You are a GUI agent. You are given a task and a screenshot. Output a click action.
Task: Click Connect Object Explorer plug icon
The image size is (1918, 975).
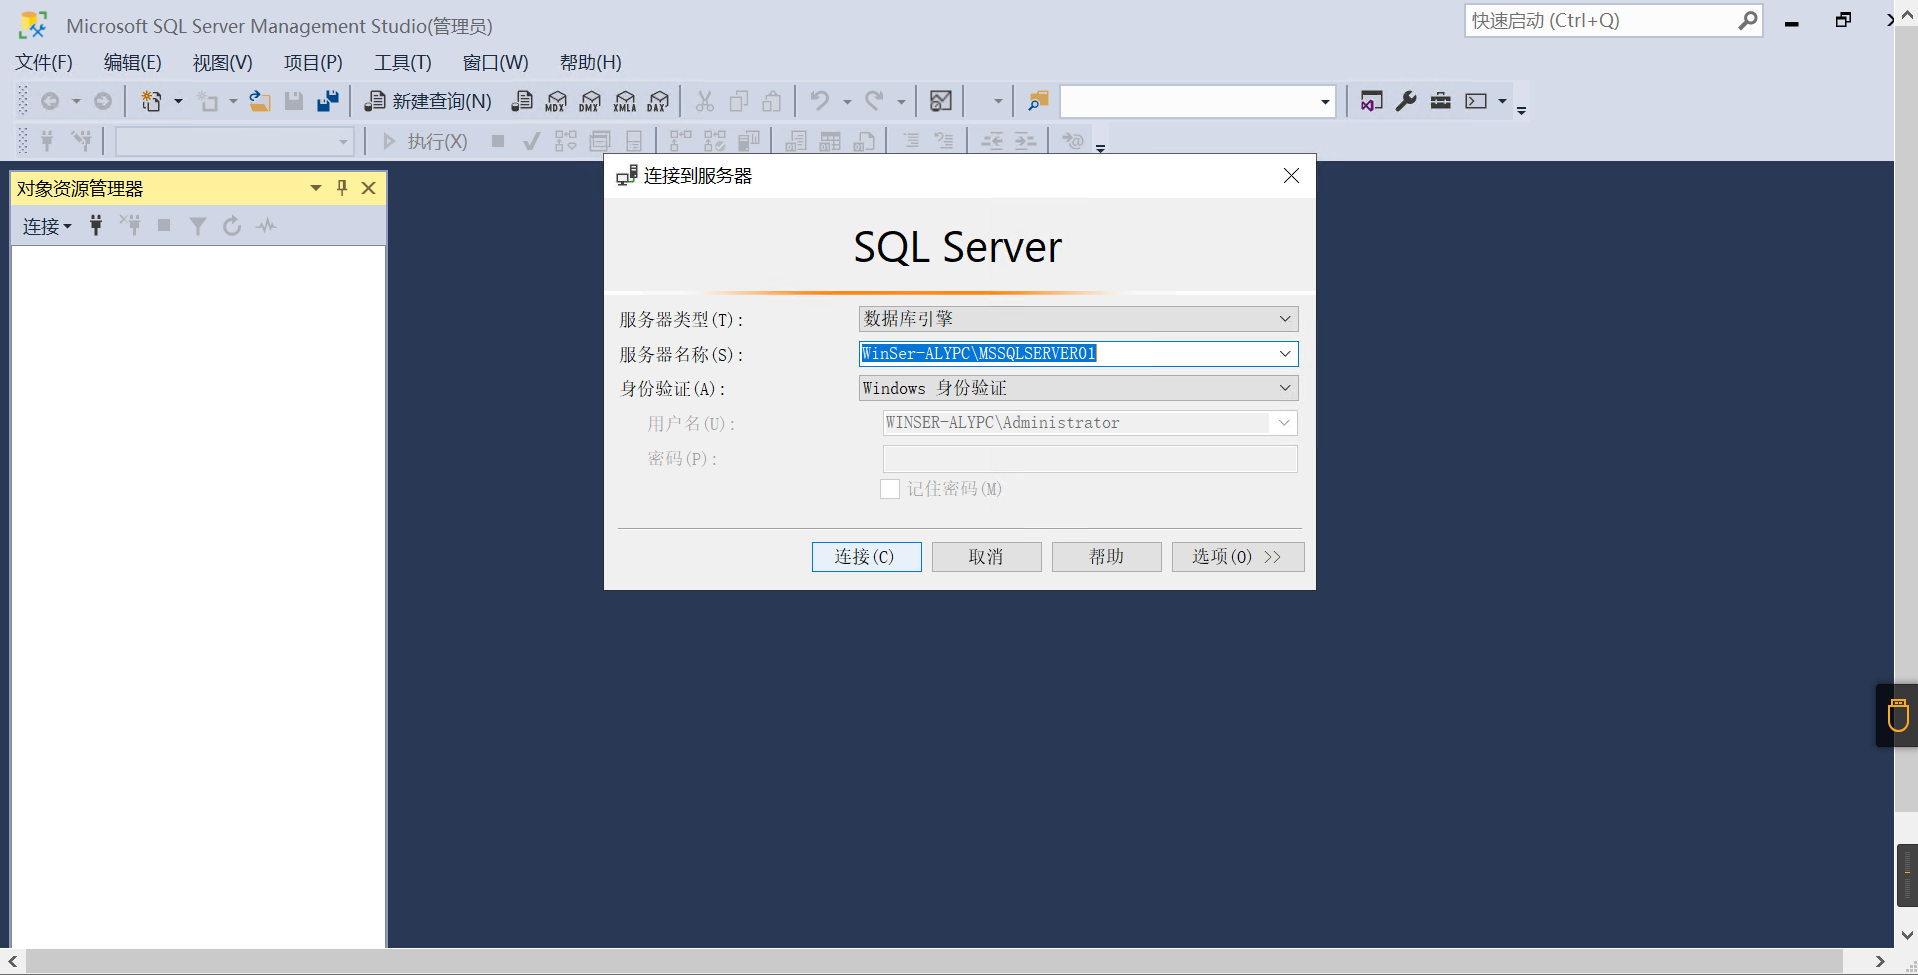pyautogui.click(x=96, y=226)
